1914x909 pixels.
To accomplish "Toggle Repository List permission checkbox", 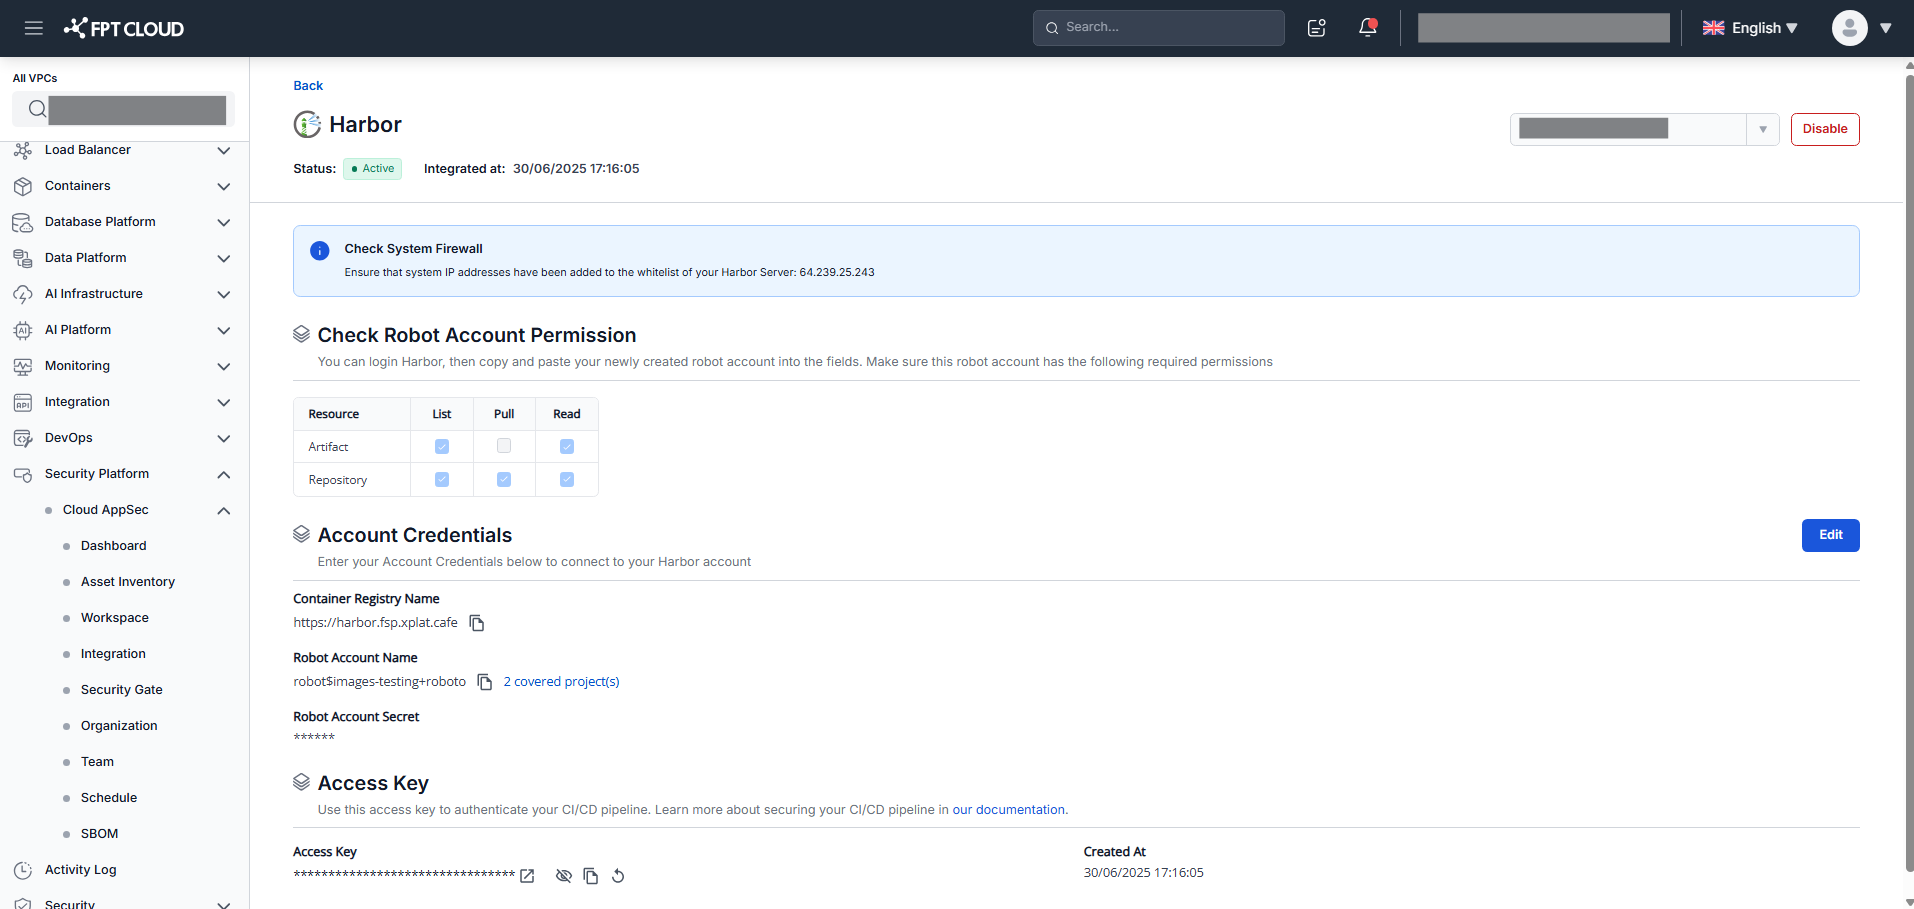I will click(x=442, y=480).
